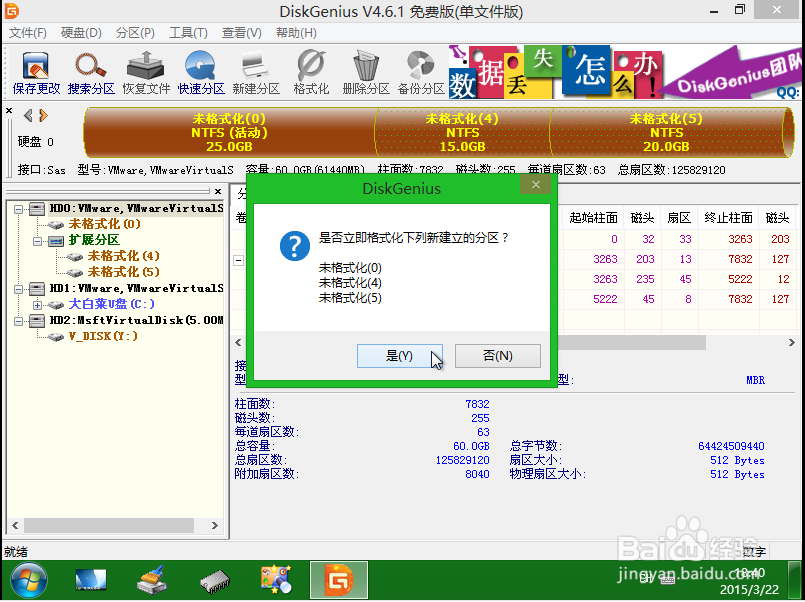Expand the 大白菜U盘 (C:) node

[37, 305]
